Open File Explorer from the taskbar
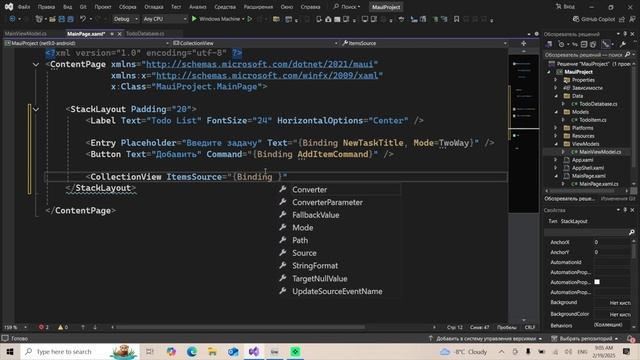The width and height of the screenshot is (640, 360). [x=212, y=351]
